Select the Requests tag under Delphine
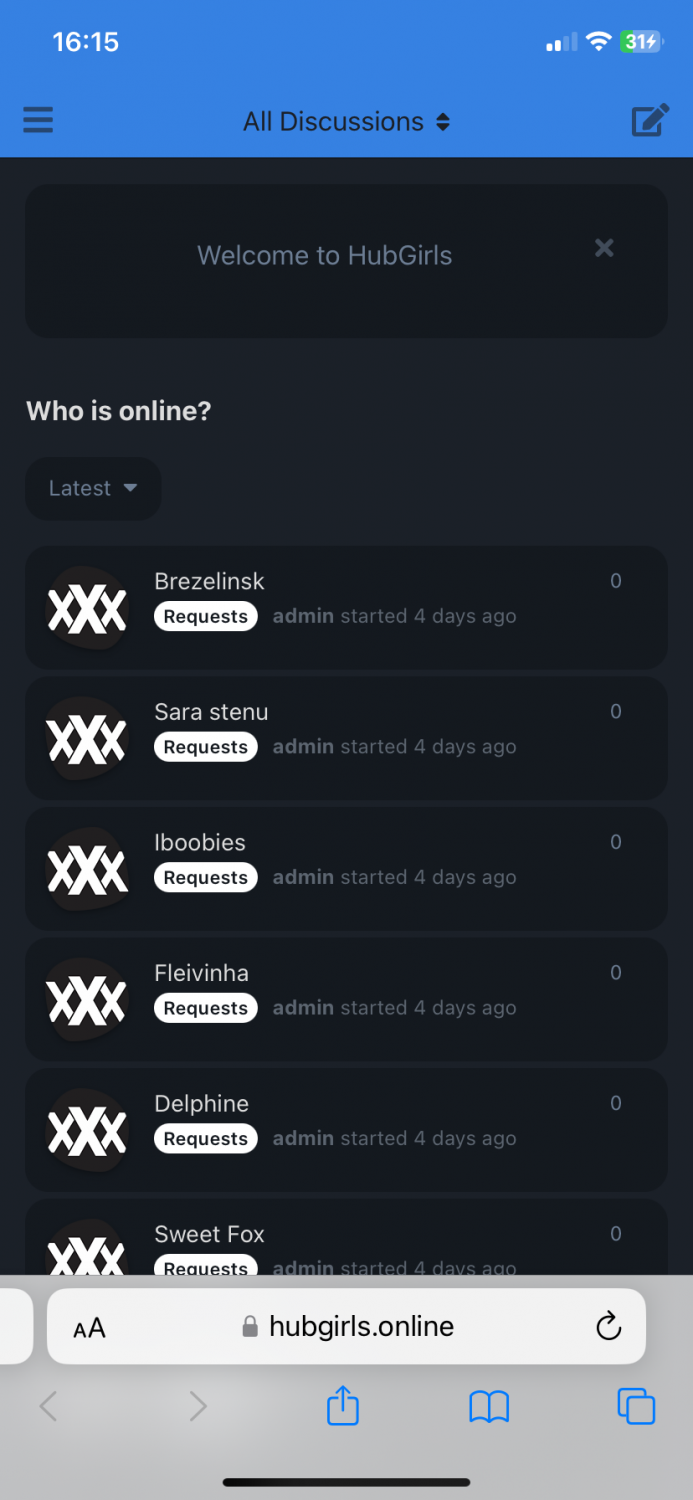 pos(206,1139)
